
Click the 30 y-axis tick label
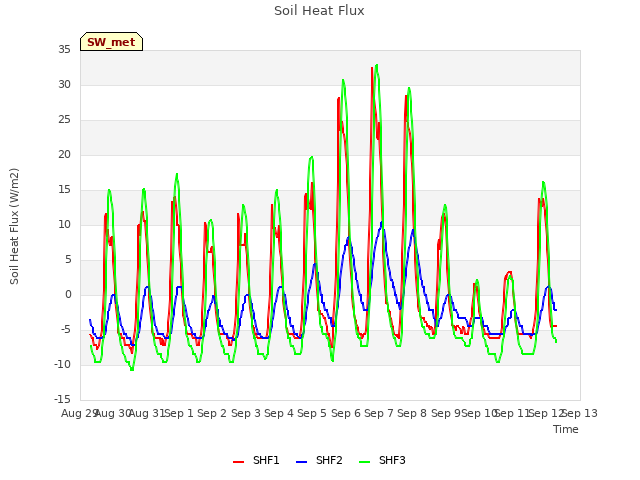[x=64, y=84]
